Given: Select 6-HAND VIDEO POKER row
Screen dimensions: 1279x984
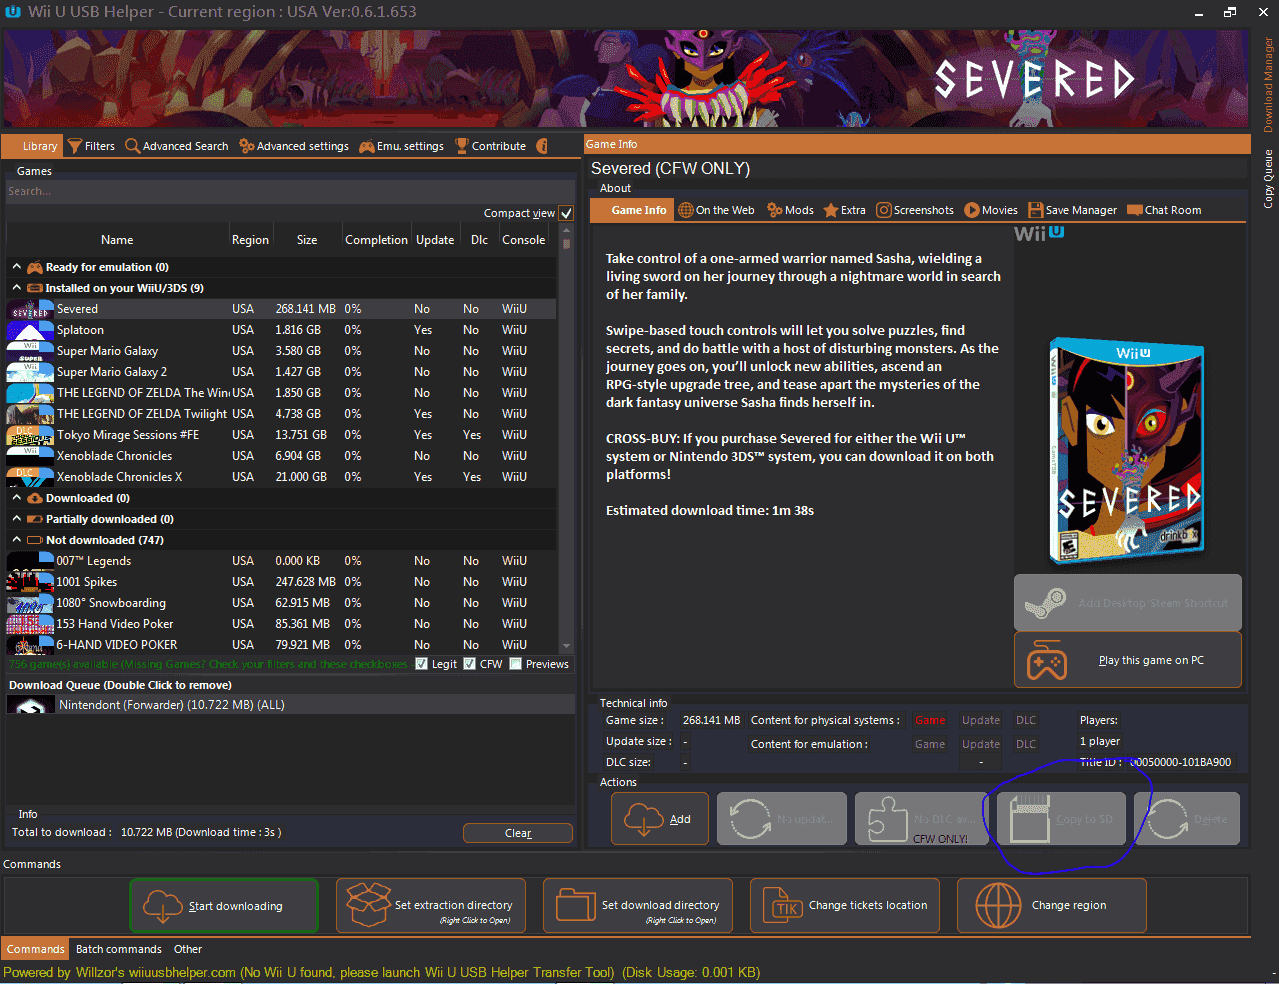Looking at the screenshot, I should point(281,645).
